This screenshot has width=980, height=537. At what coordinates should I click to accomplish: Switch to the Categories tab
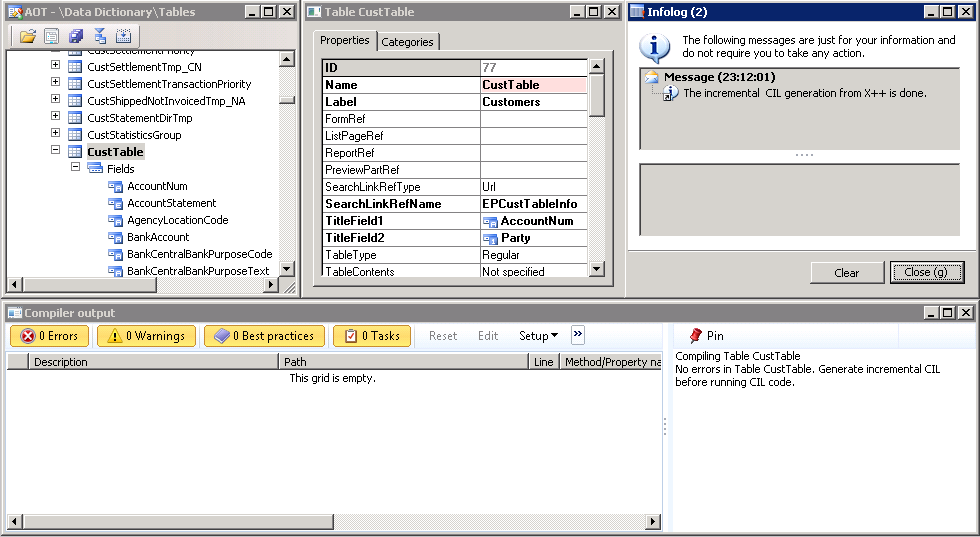(407, 42)
